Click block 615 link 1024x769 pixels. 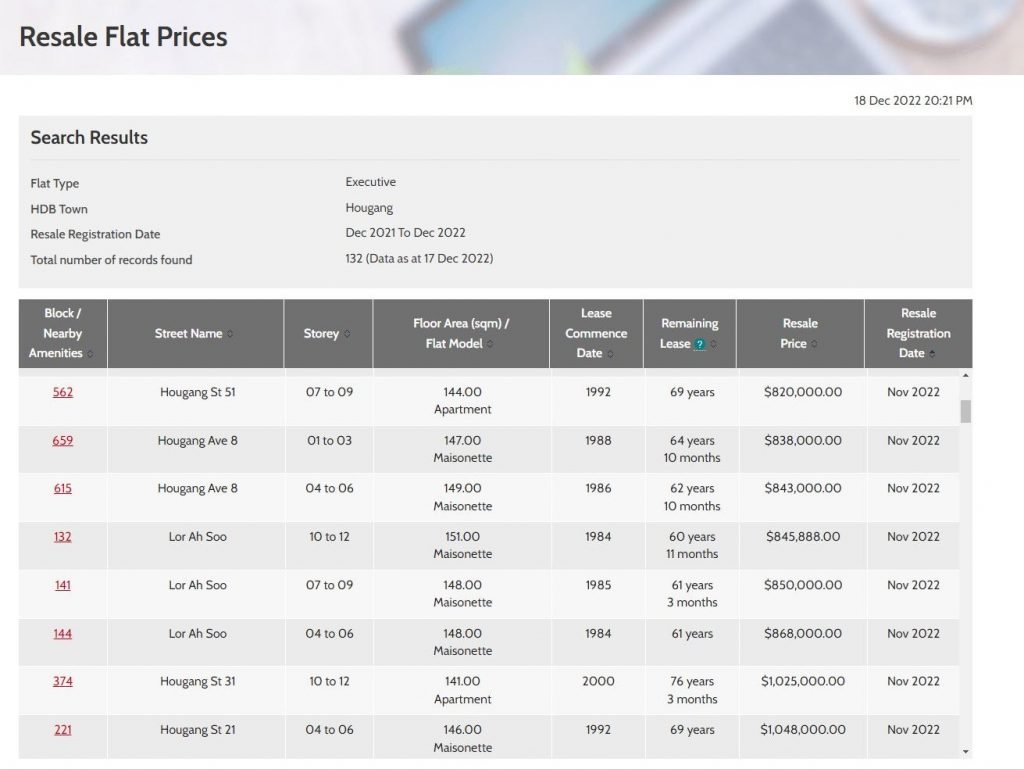[63, 488]
